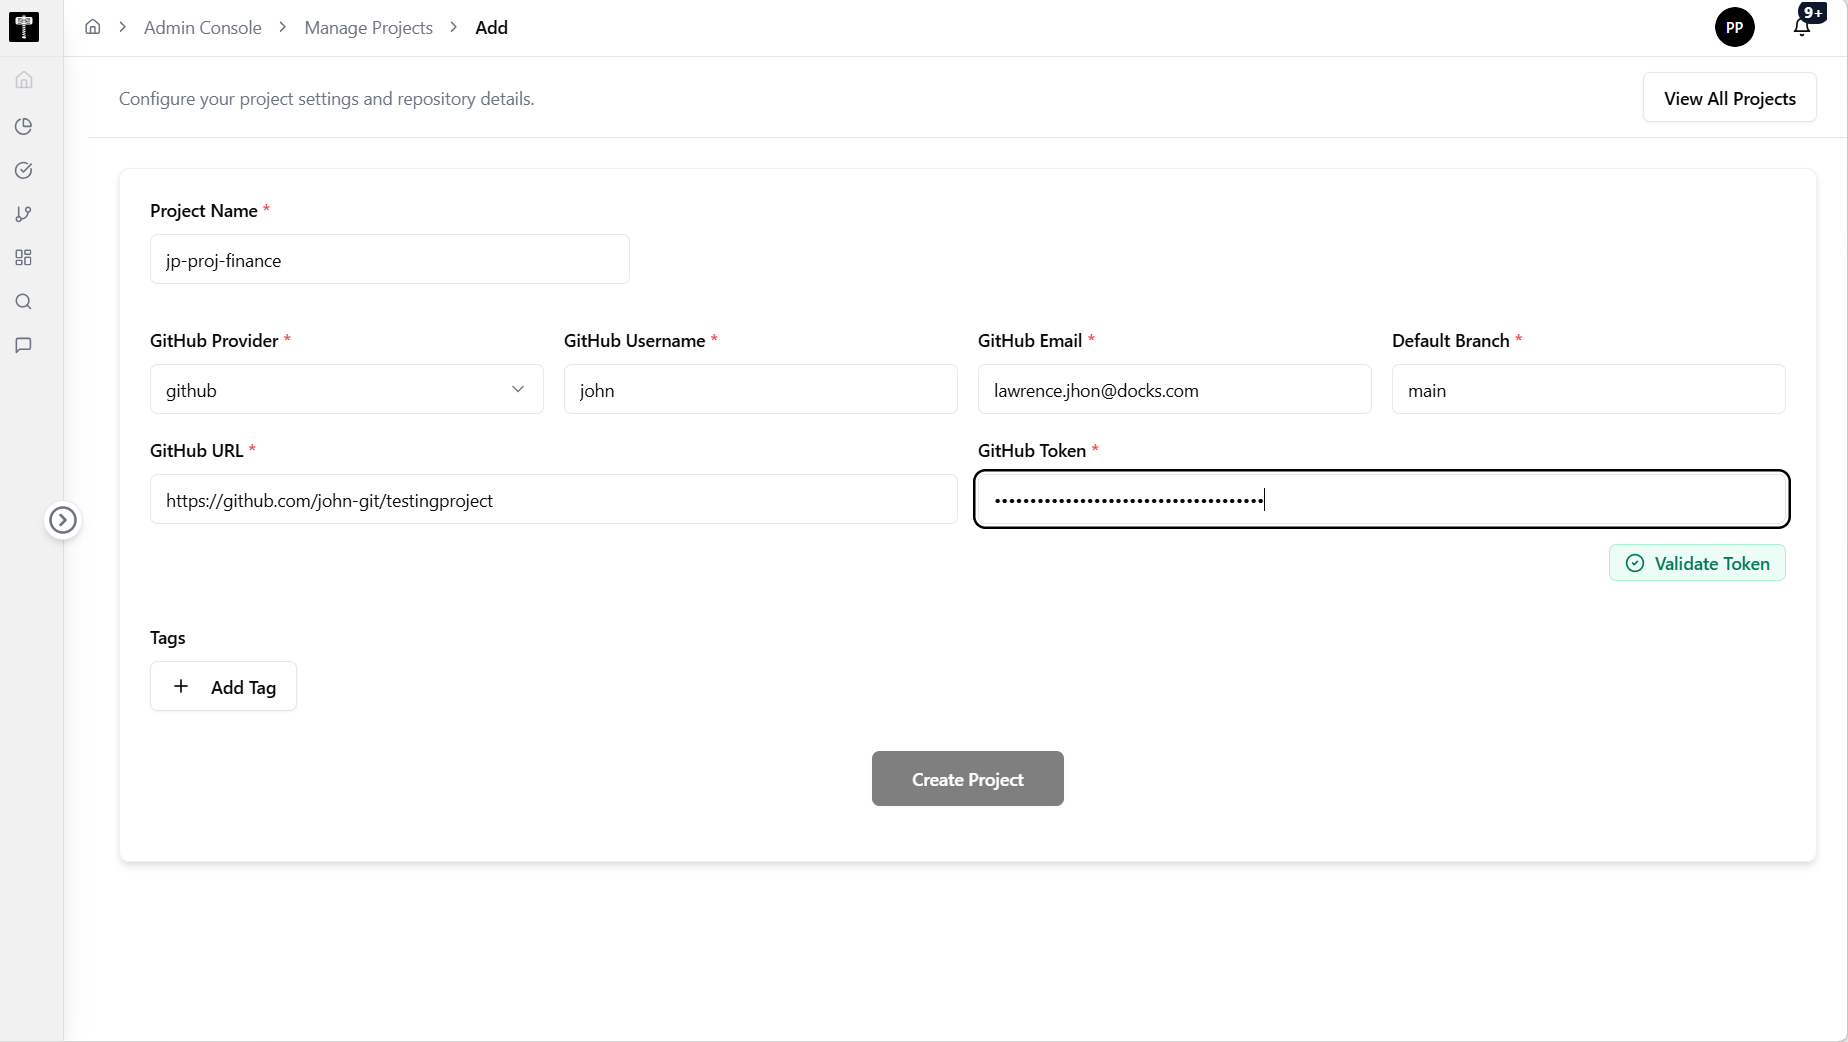Open the GitHub Provider dropdown
This screenshot has width=1848, height=1042.
click(x=347, y=389)
